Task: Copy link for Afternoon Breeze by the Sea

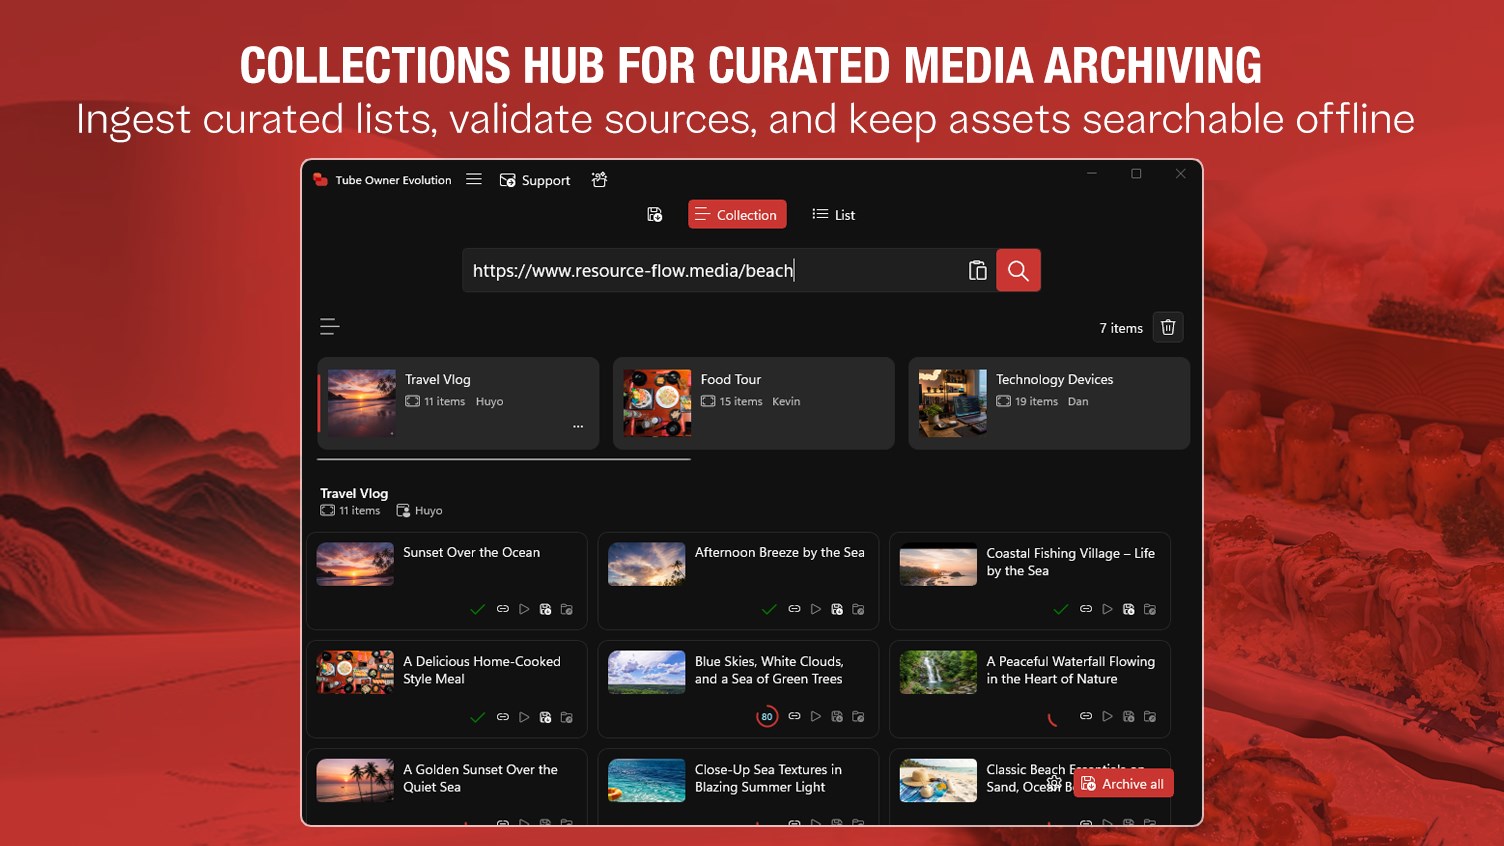Action: [x=794, y=609]
